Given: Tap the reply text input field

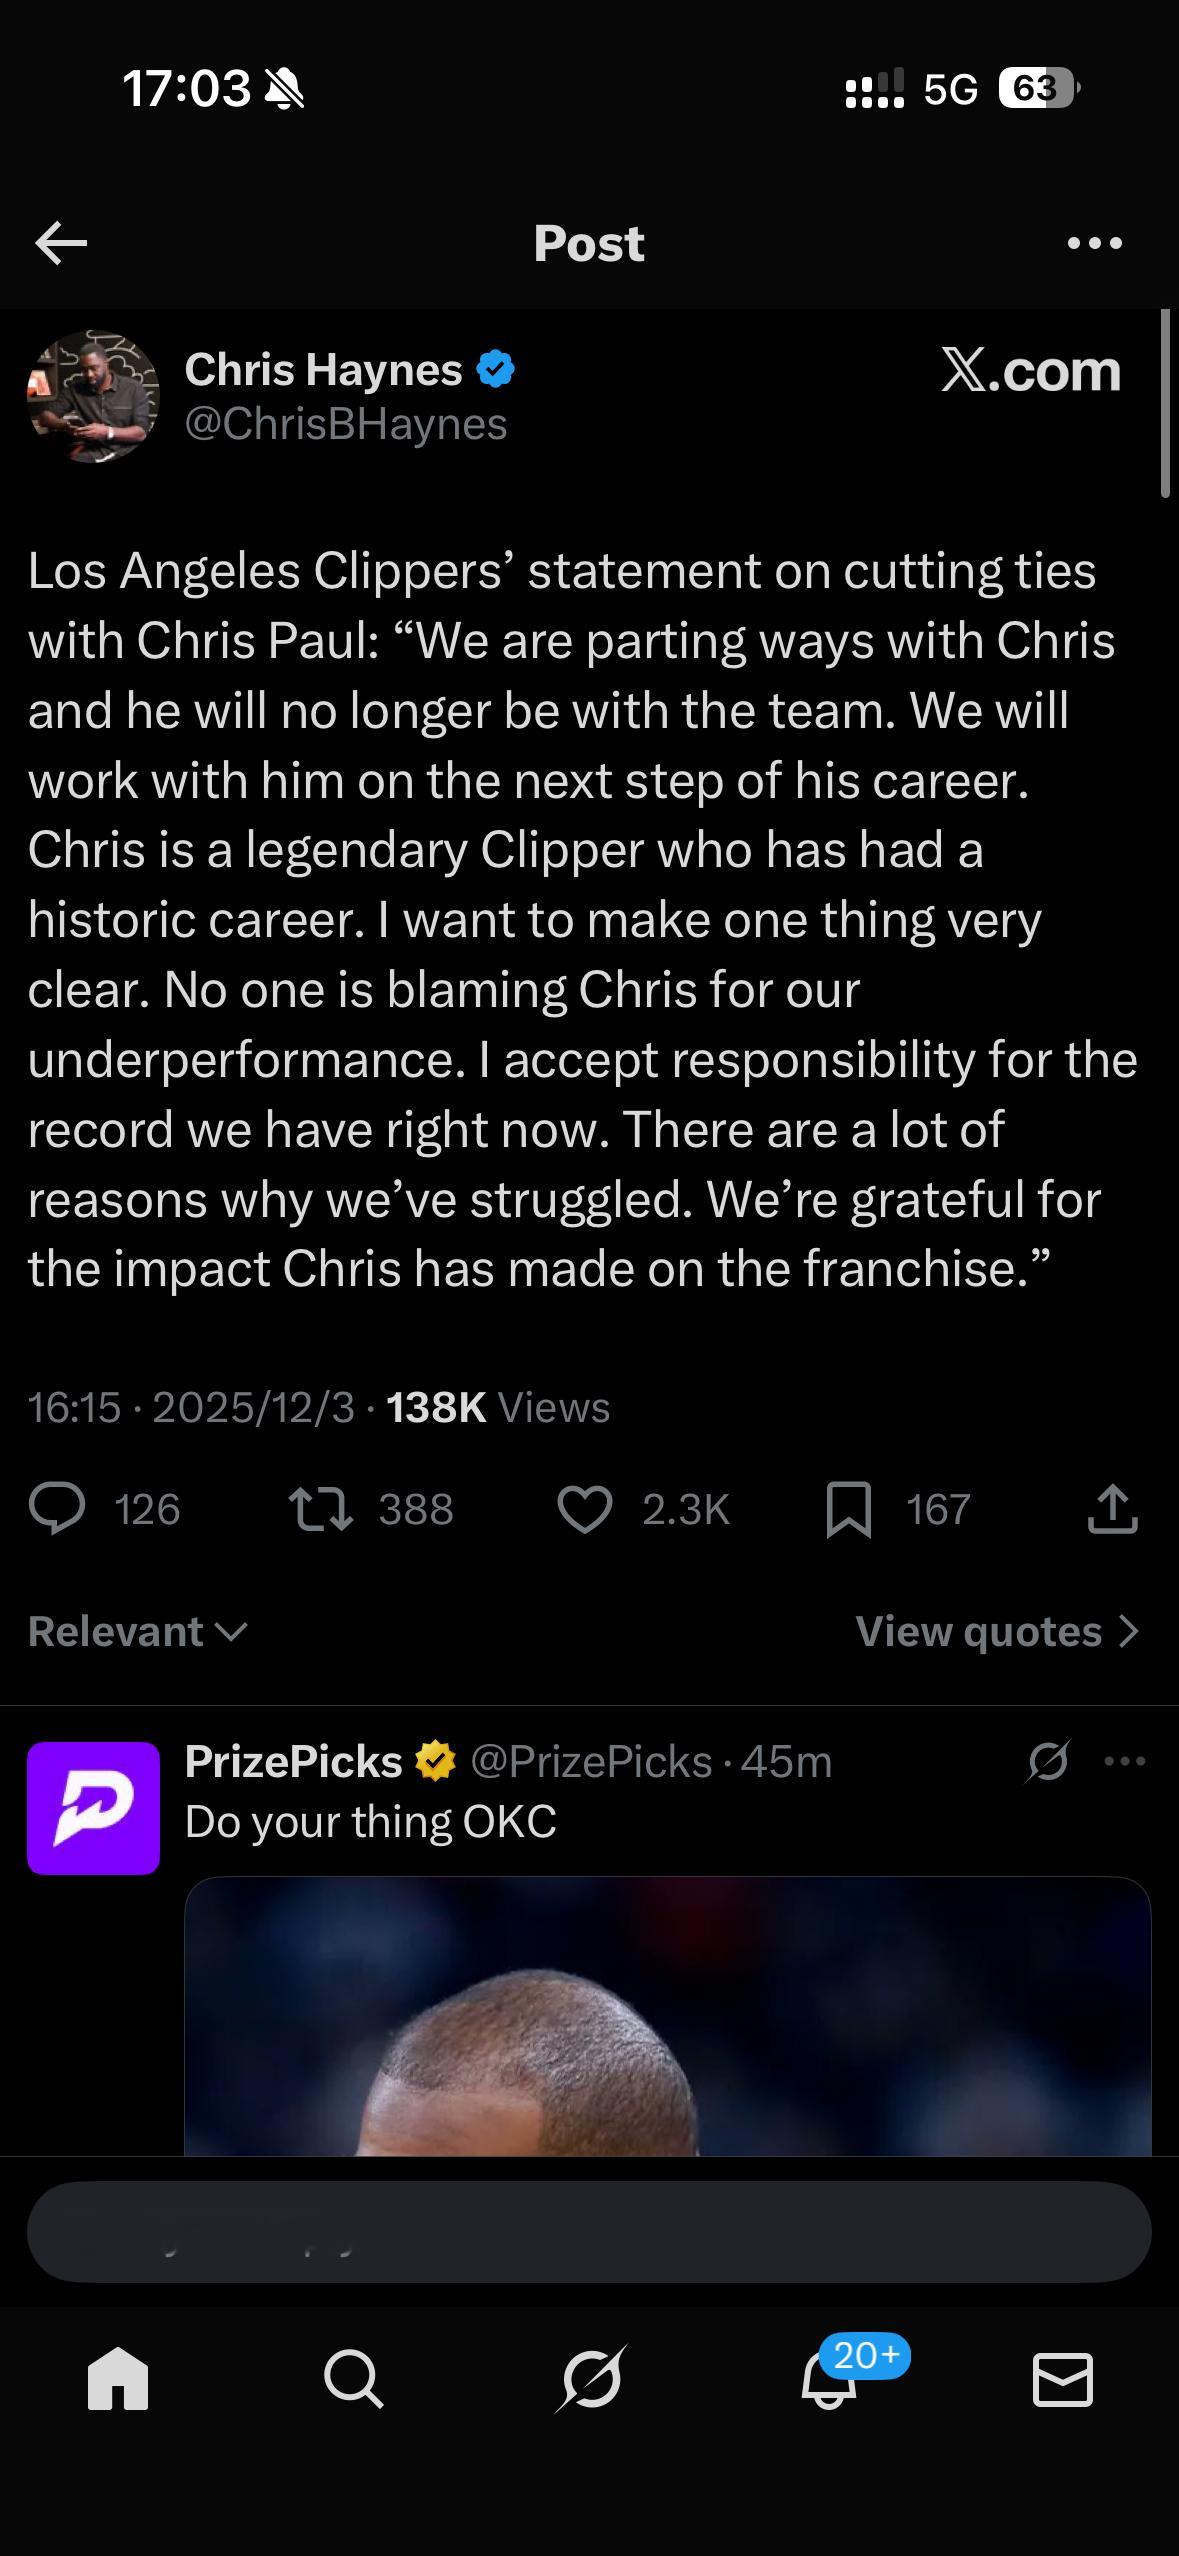Looking at the screenshot, I should (589, 2232).
